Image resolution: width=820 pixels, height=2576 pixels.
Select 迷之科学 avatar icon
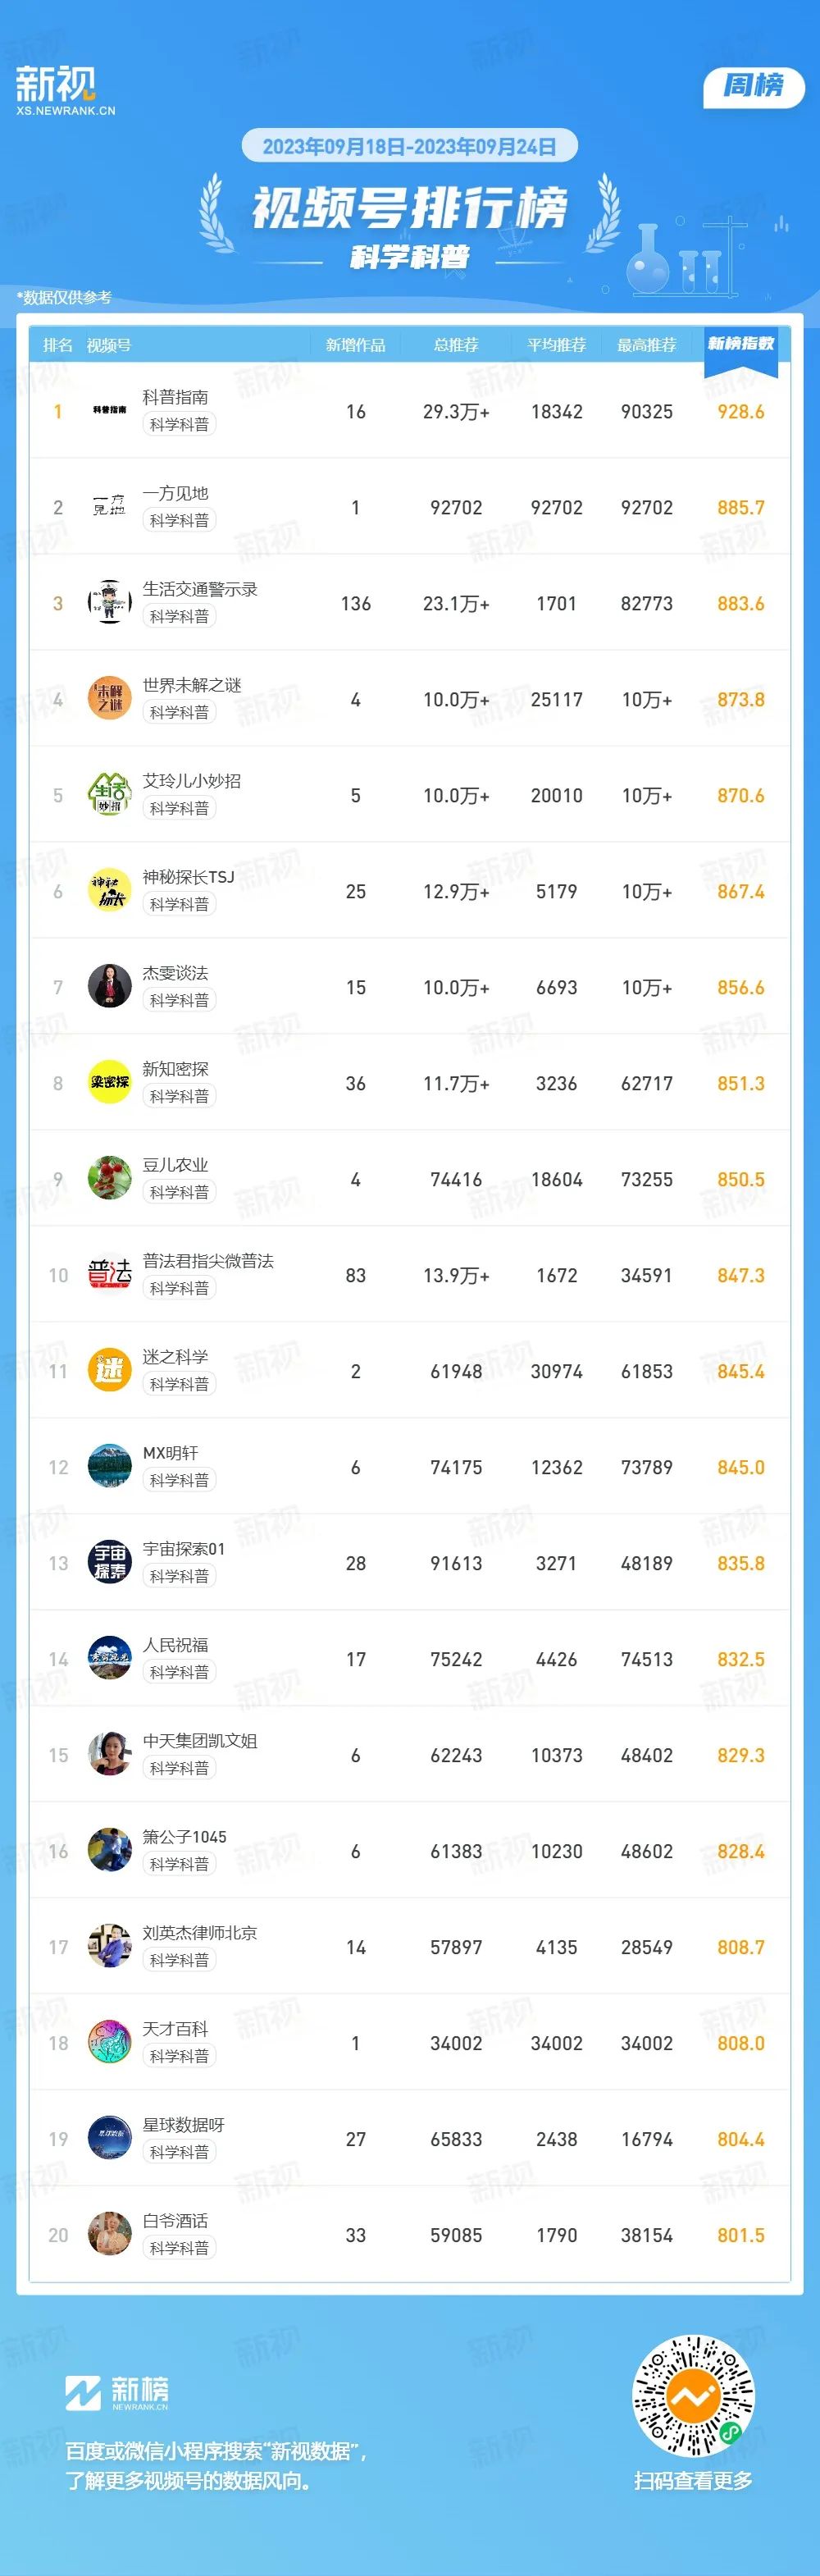110,1371
